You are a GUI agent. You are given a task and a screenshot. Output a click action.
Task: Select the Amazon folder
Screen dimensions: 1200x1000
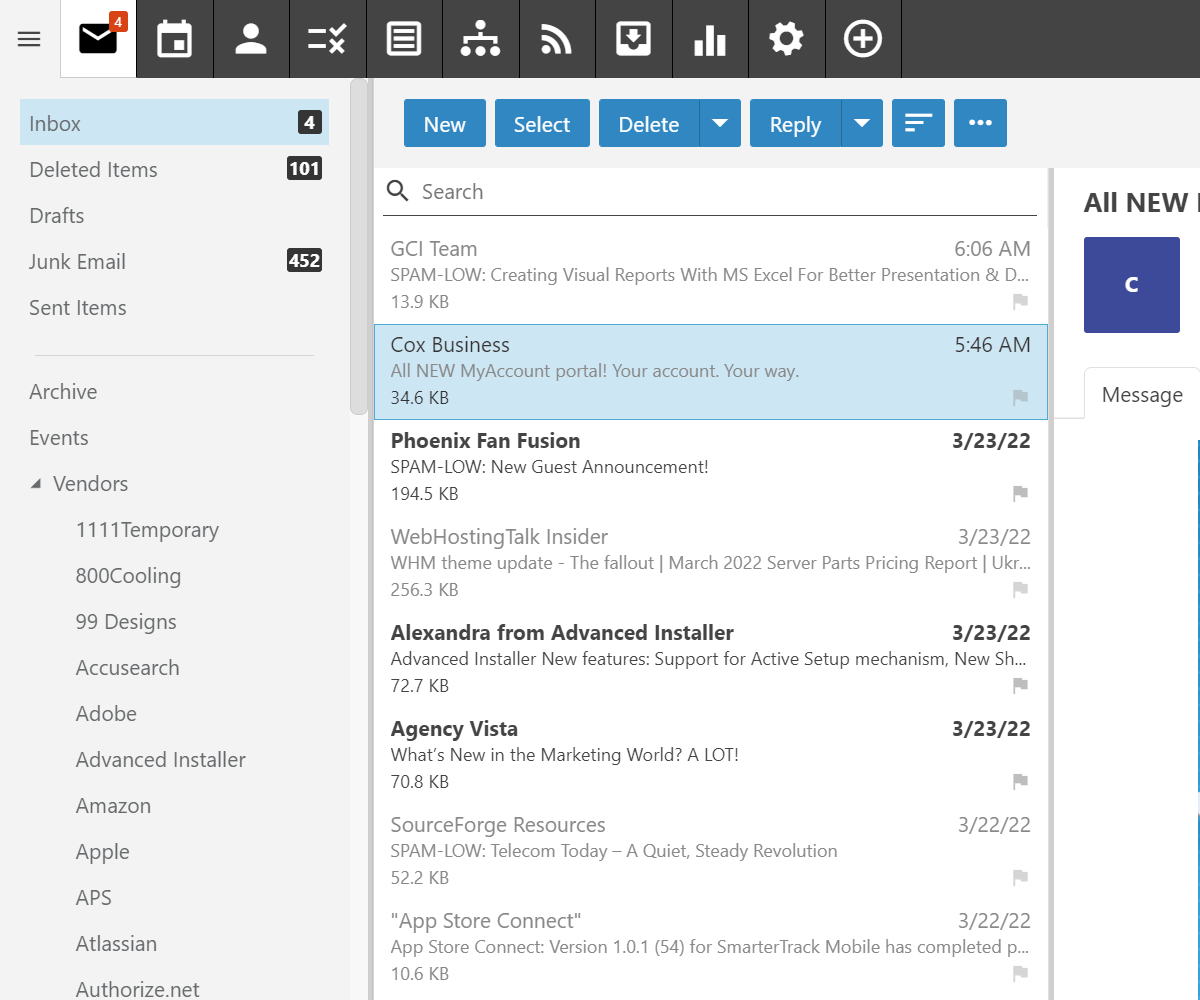[113, 805]
